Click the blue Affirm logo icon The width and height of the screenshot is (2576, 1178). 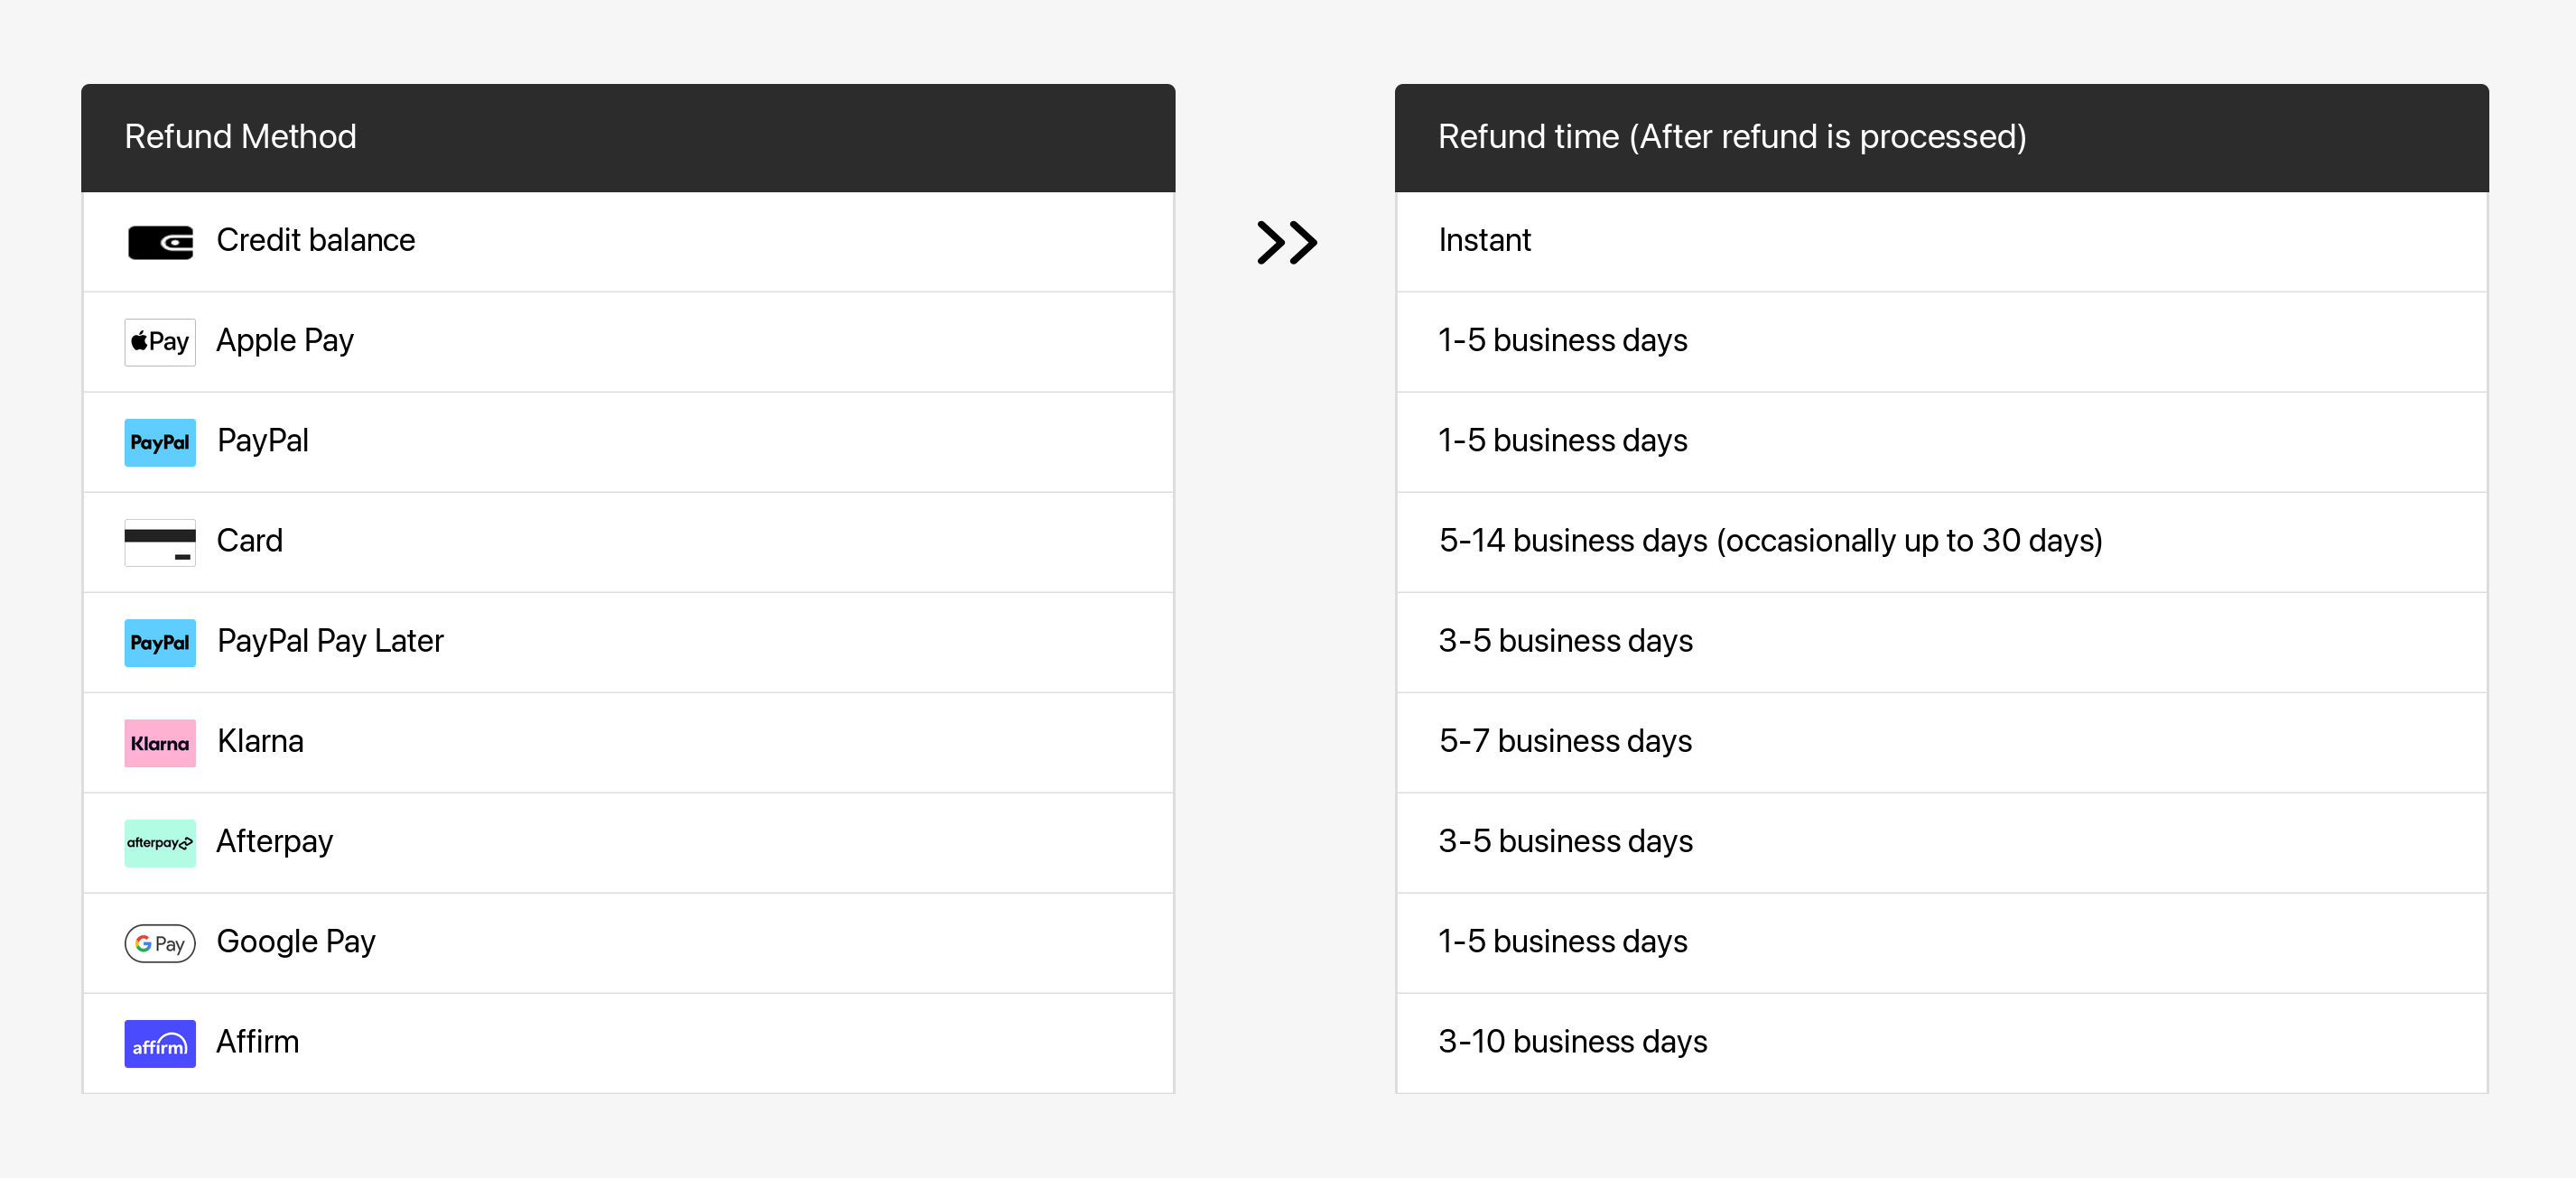(x=160, y=1043)
